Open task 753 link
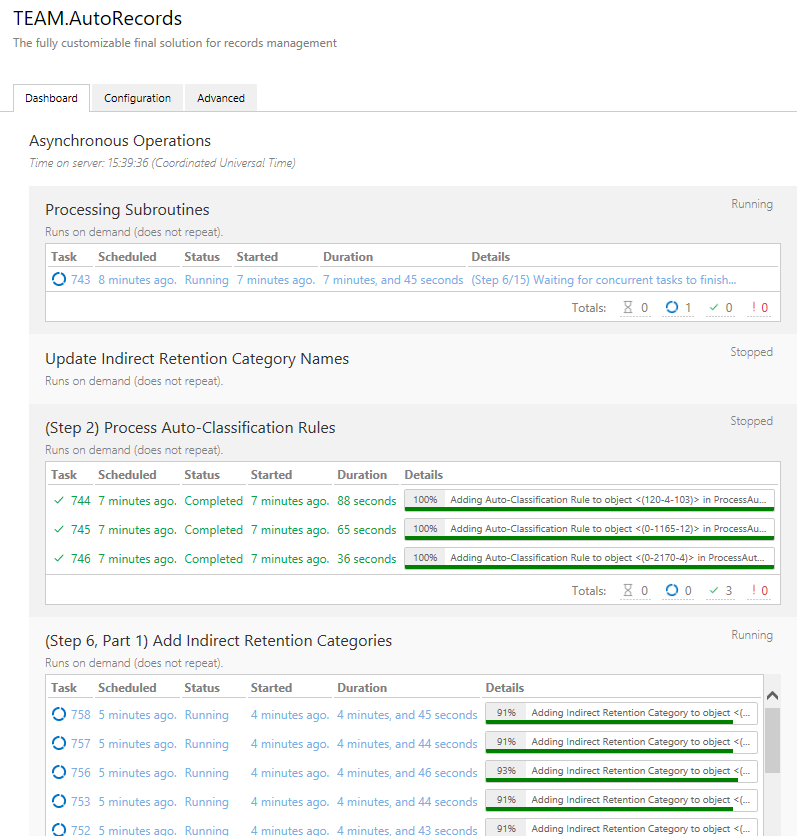797x836 pixels. [80, 801]
